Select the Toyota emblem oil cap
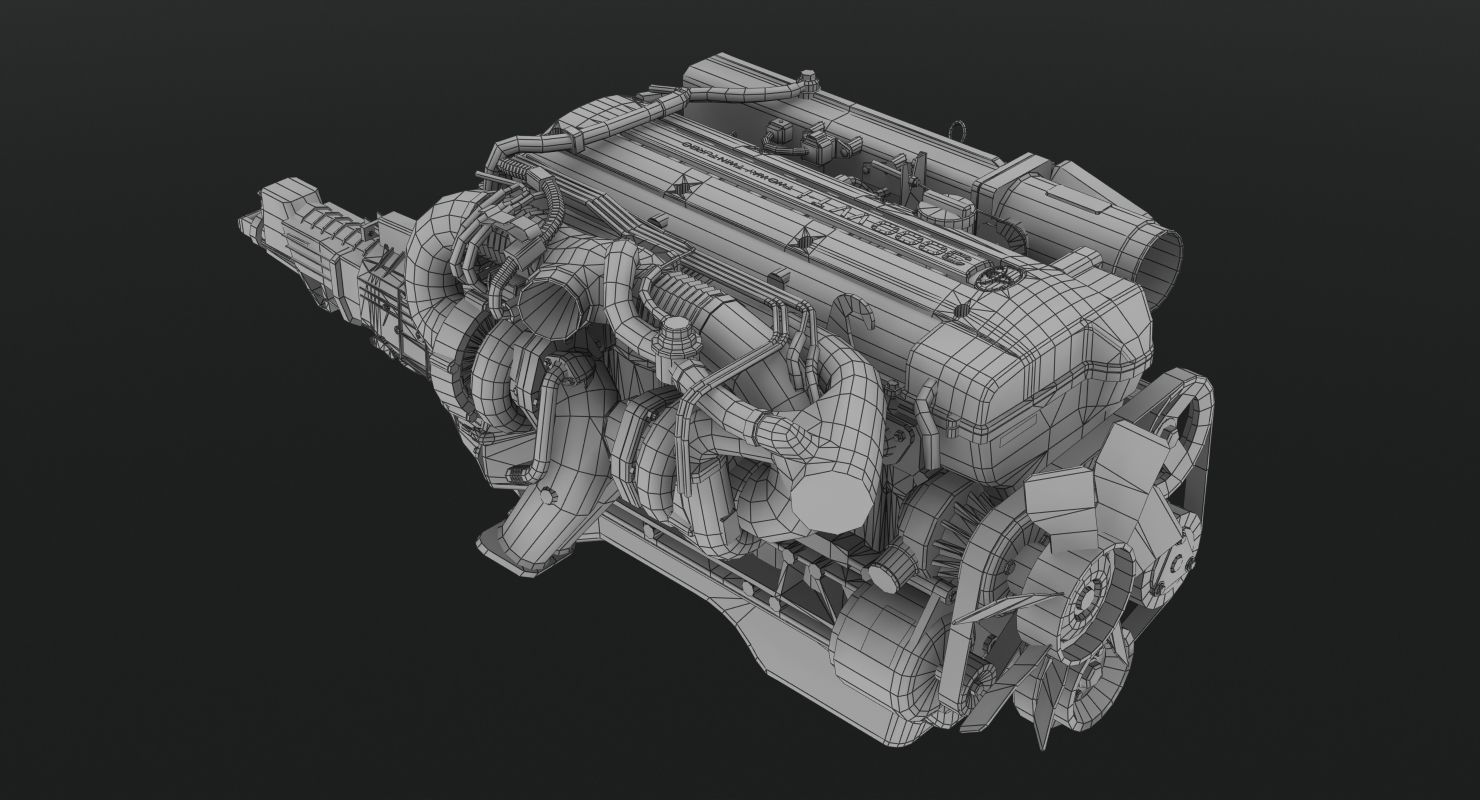The image size is (1480, 800). (x=1002, y=276)
